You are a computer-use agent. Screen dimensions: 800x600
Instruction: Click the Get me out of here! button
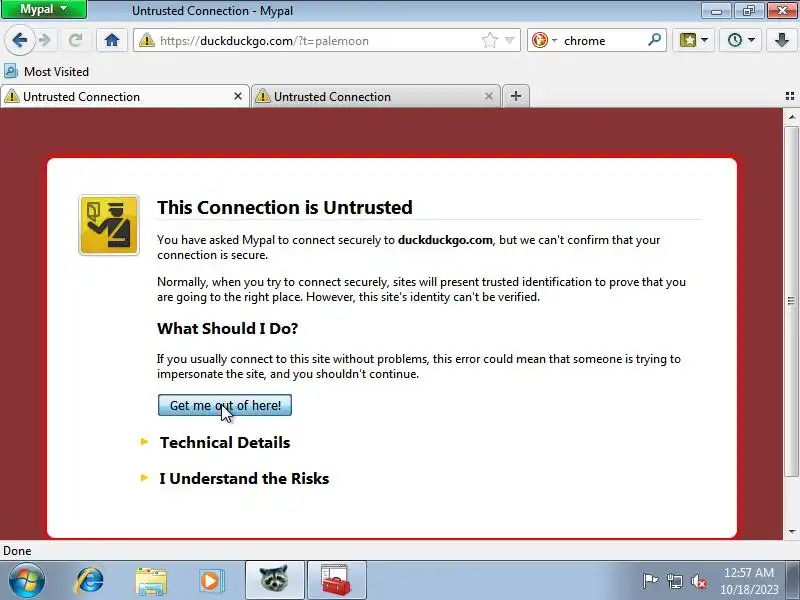click(225, 405)
